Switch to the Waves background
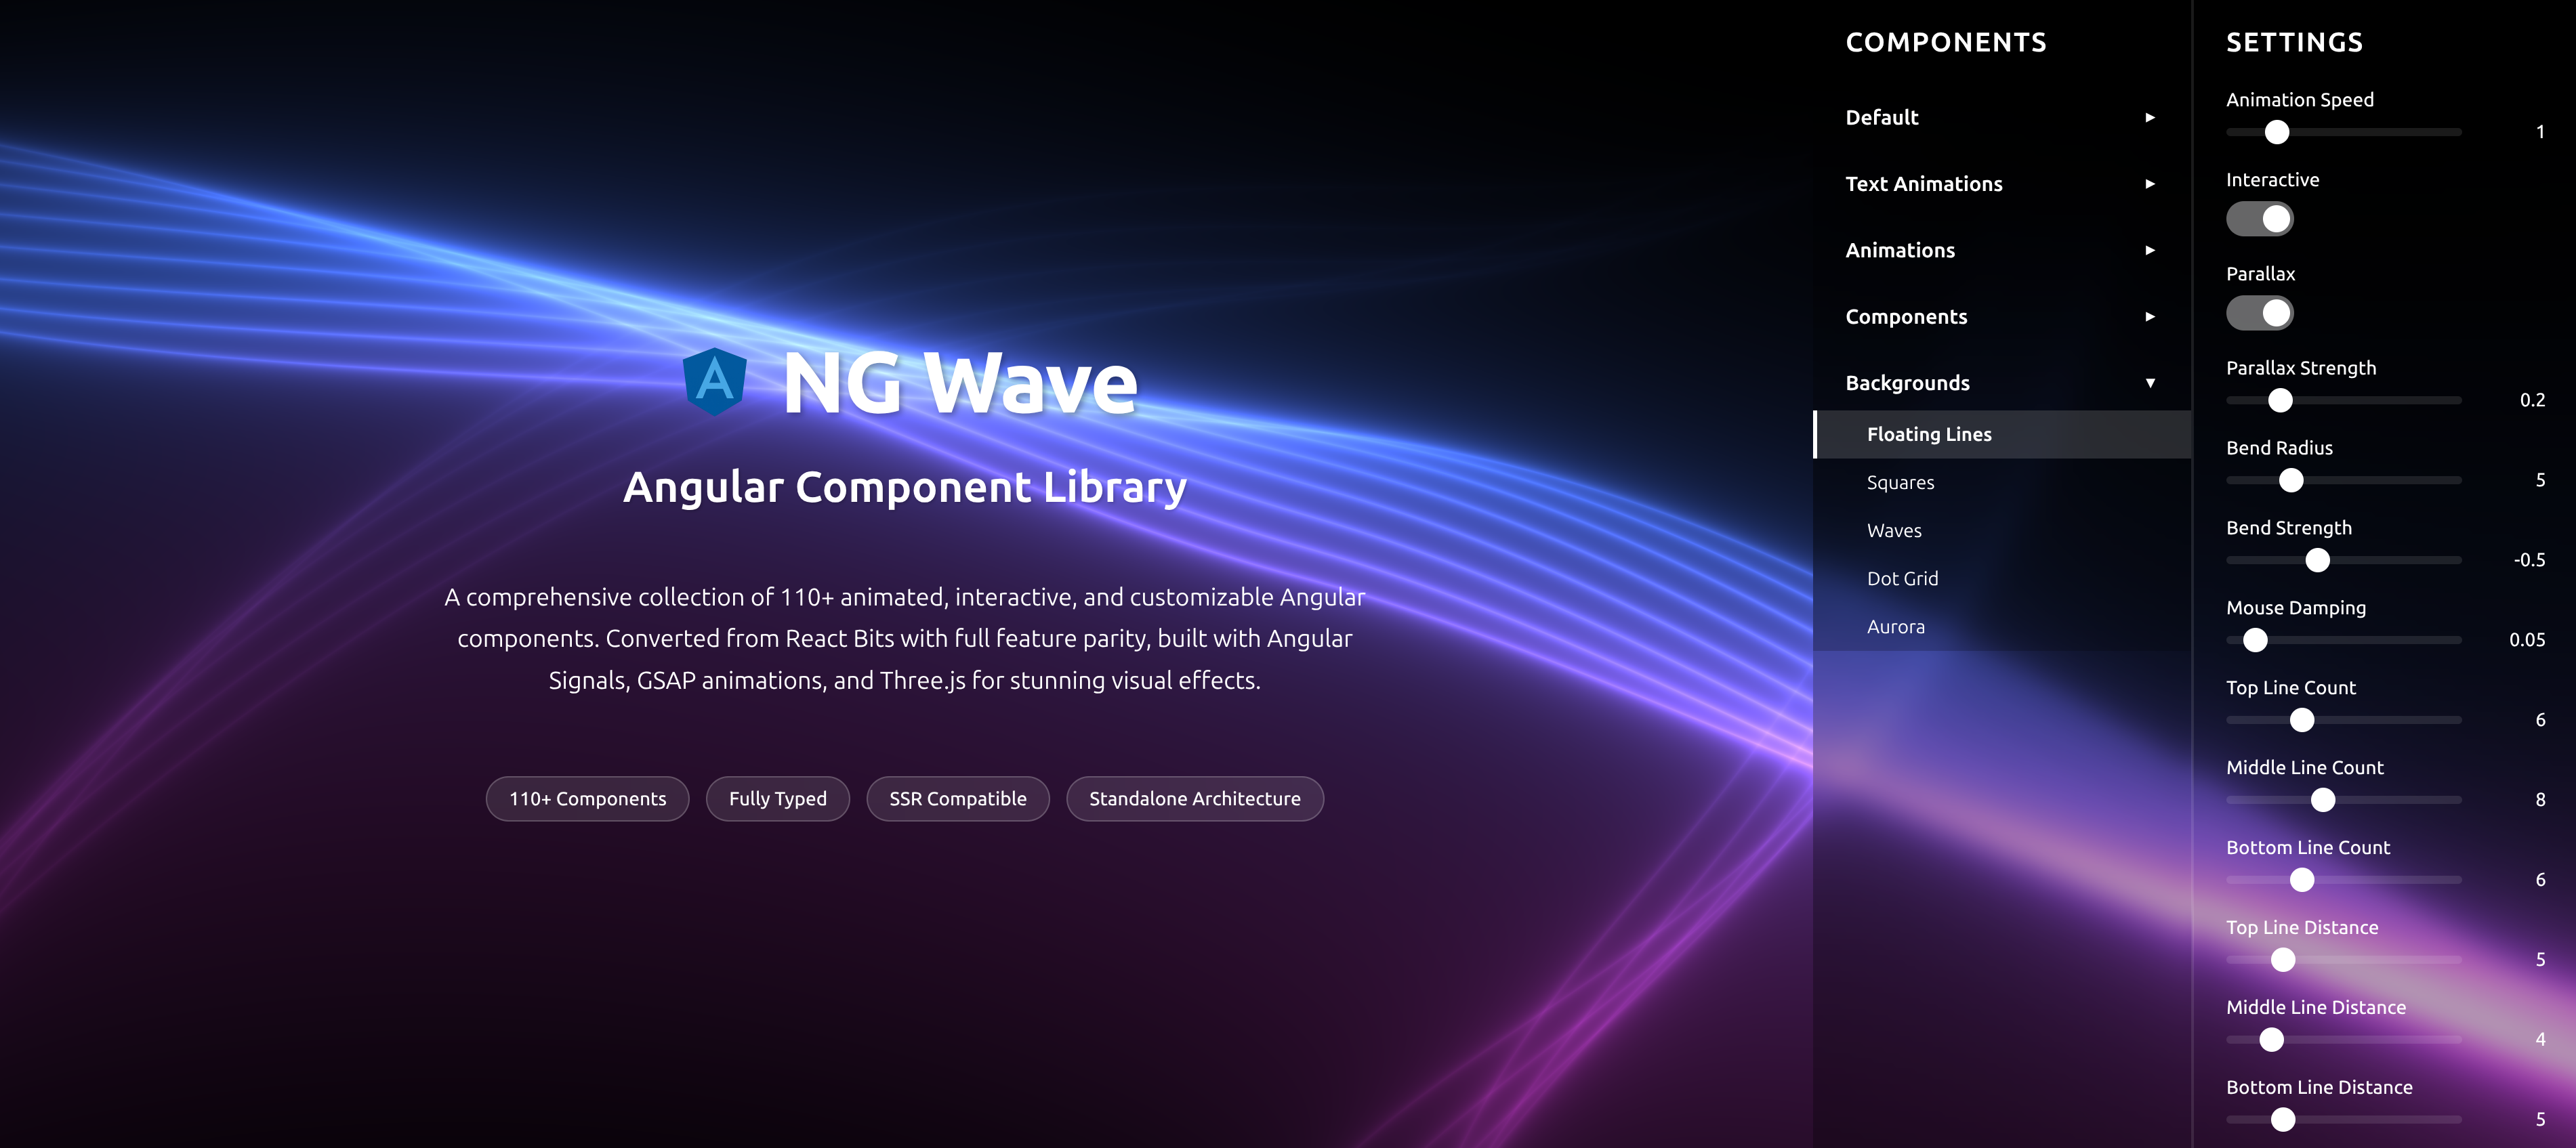The width and height of the screenshot is (2576, 1148). click(x=1894, y=530)
